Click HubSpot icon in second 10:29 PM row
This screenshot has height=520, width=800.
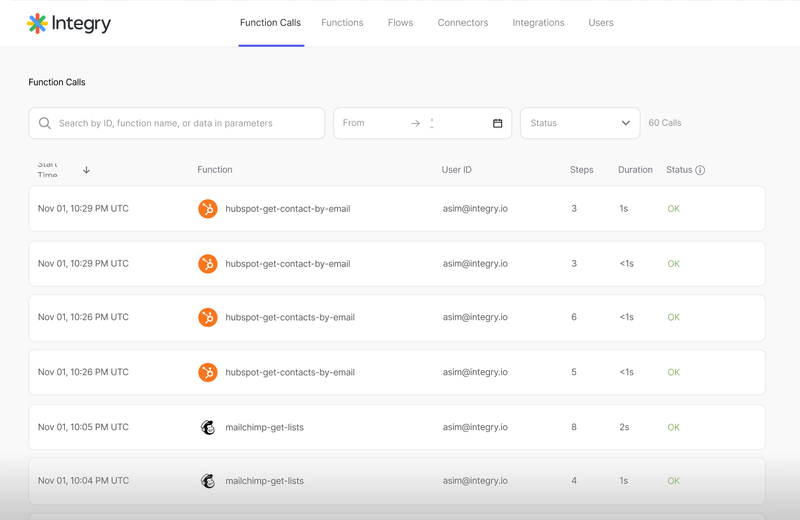208,264
